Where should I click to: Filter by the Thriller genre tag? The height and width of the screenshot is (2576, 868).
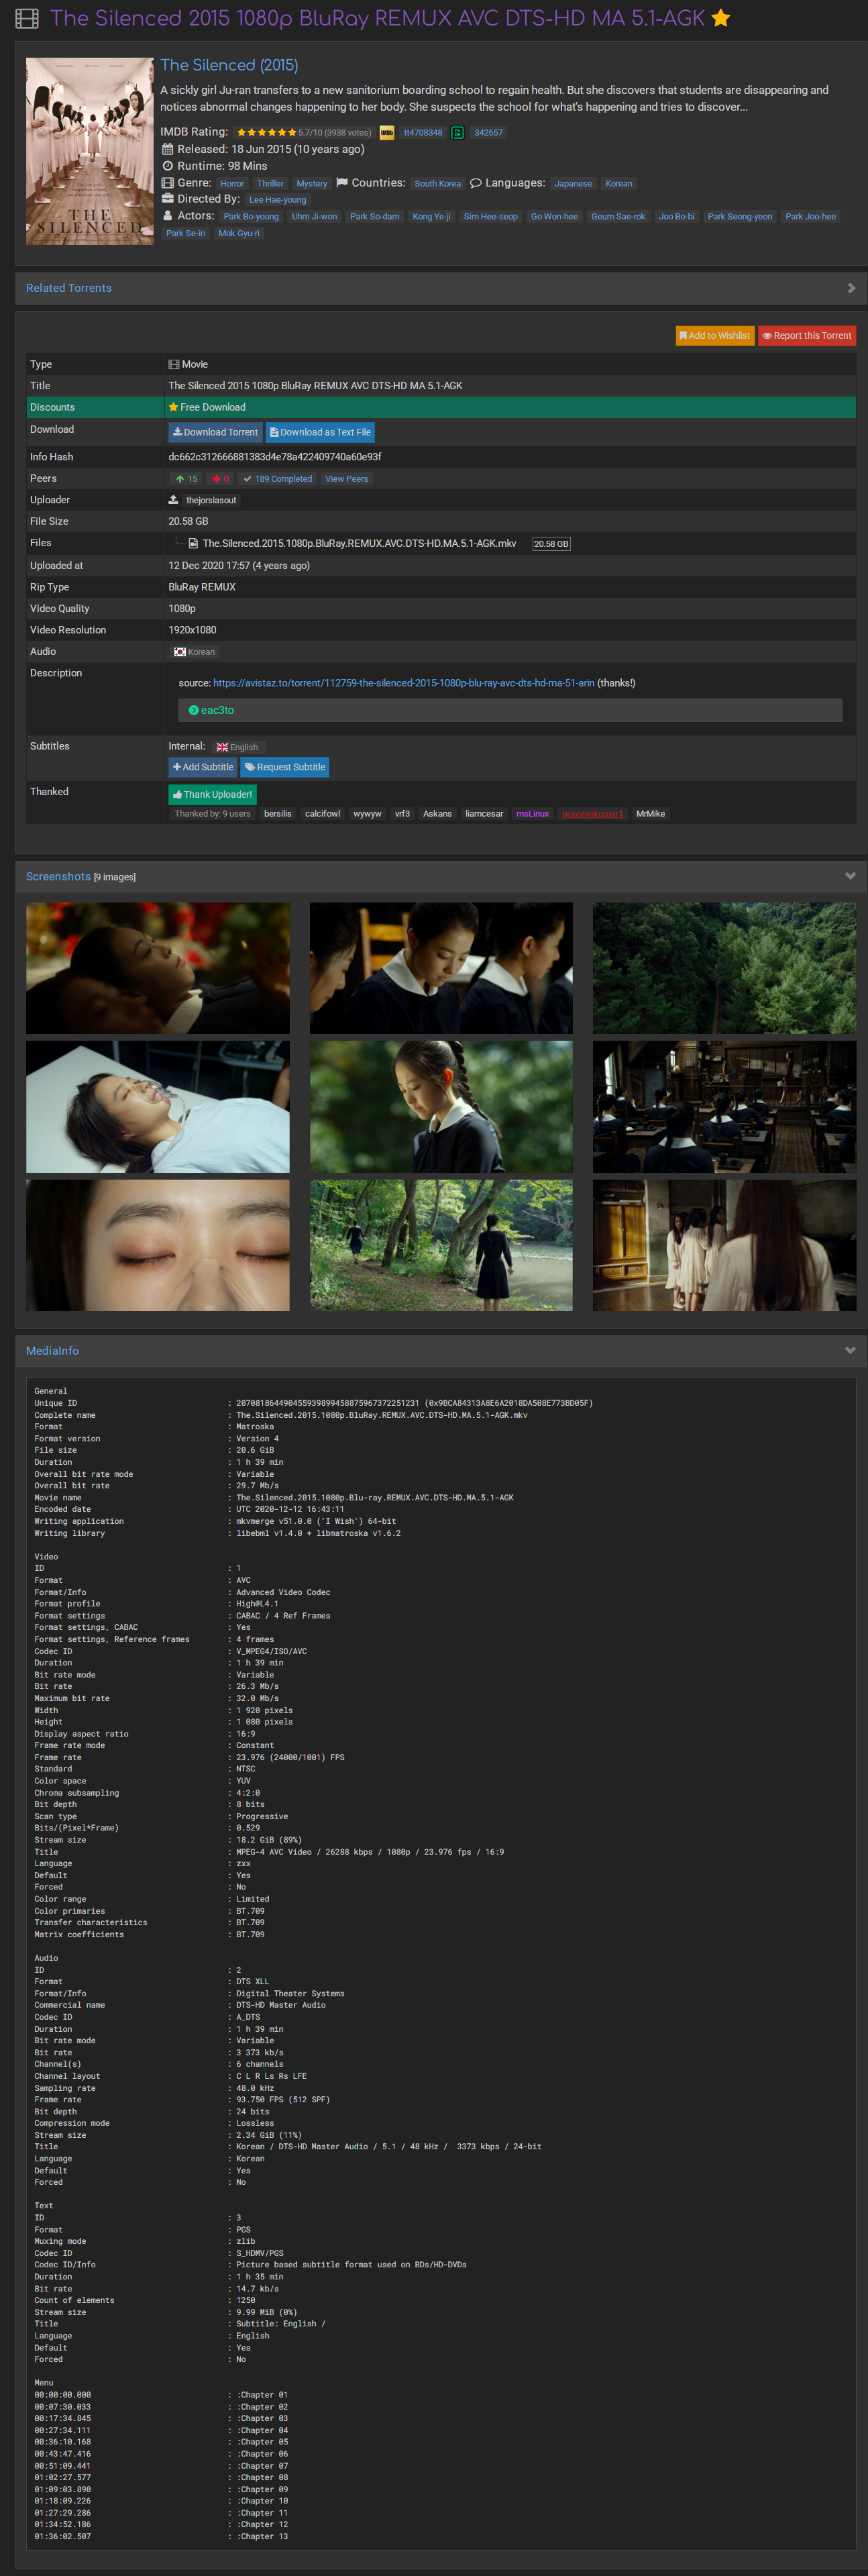pos(270,184)
